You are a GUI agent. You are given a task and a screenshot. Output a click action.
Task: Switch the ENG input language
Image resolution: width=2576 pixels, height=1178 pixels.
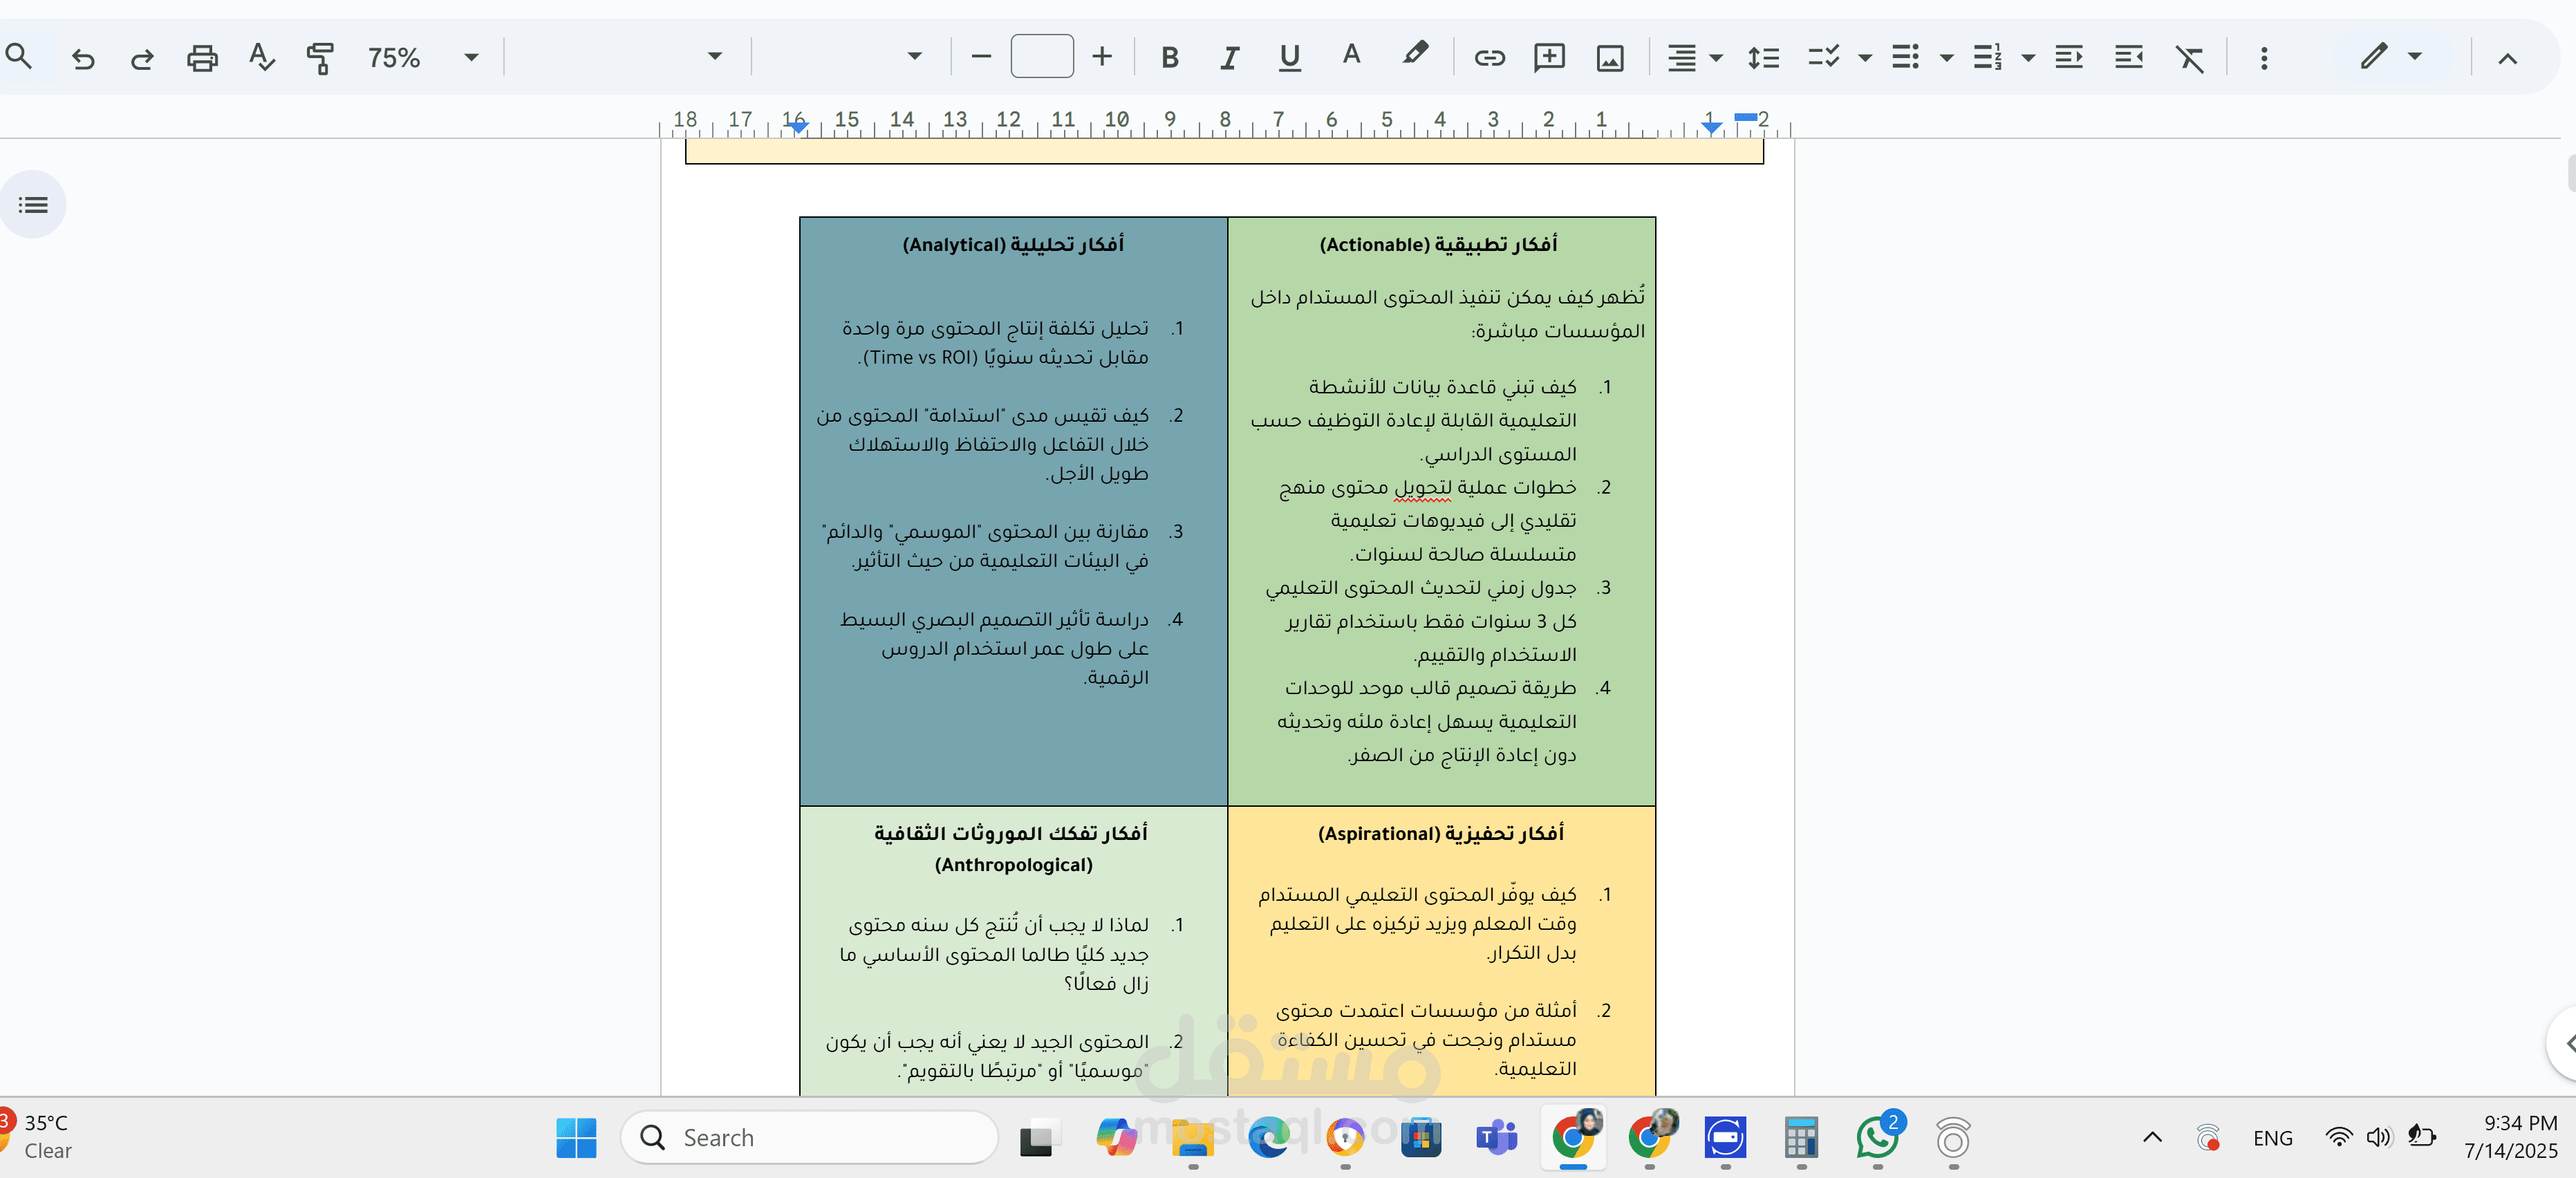[2273, 1138]
